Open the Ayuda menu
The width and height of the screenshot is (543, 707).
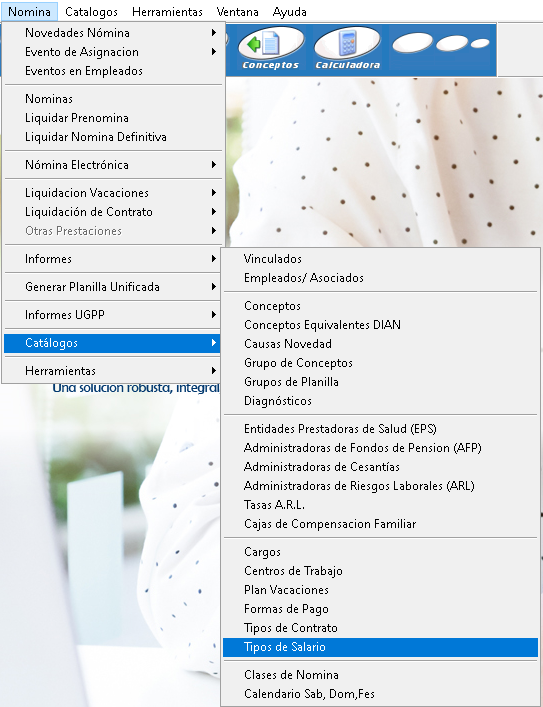[x=290, y=12]
